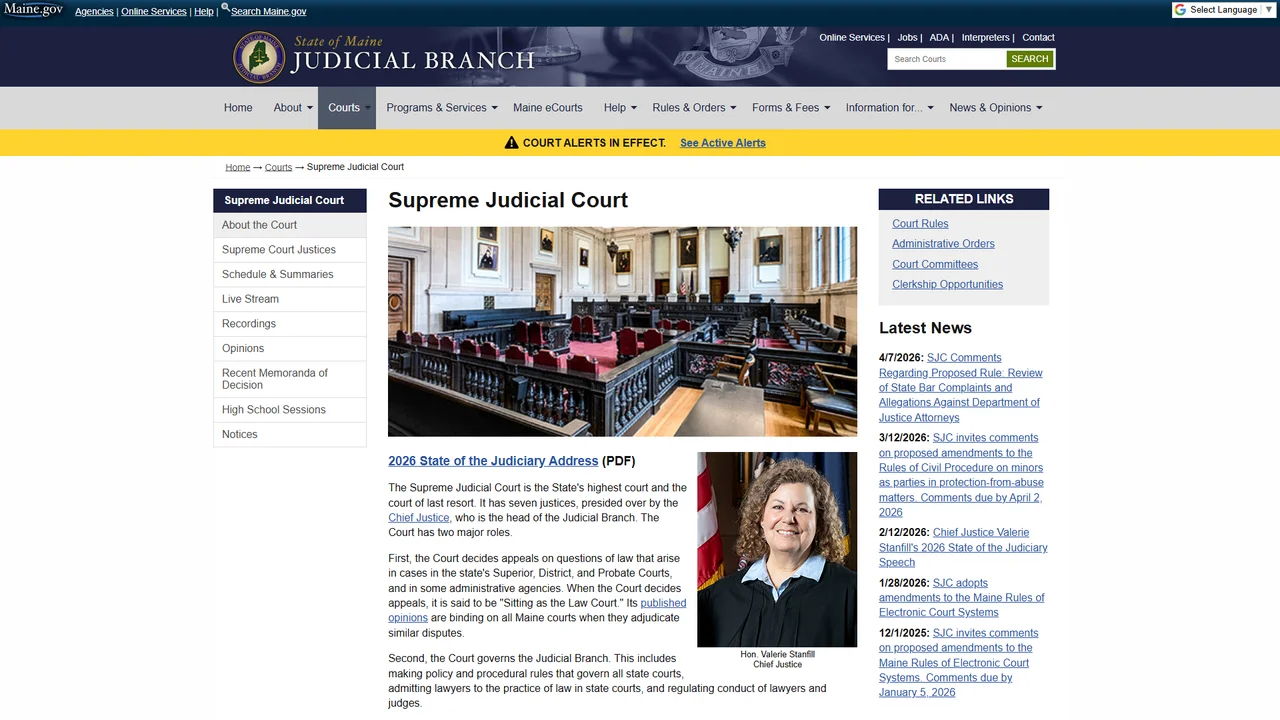Go to the Home navigation tab
Viewport: 1280px width, 720px height.
coord(238,108)
